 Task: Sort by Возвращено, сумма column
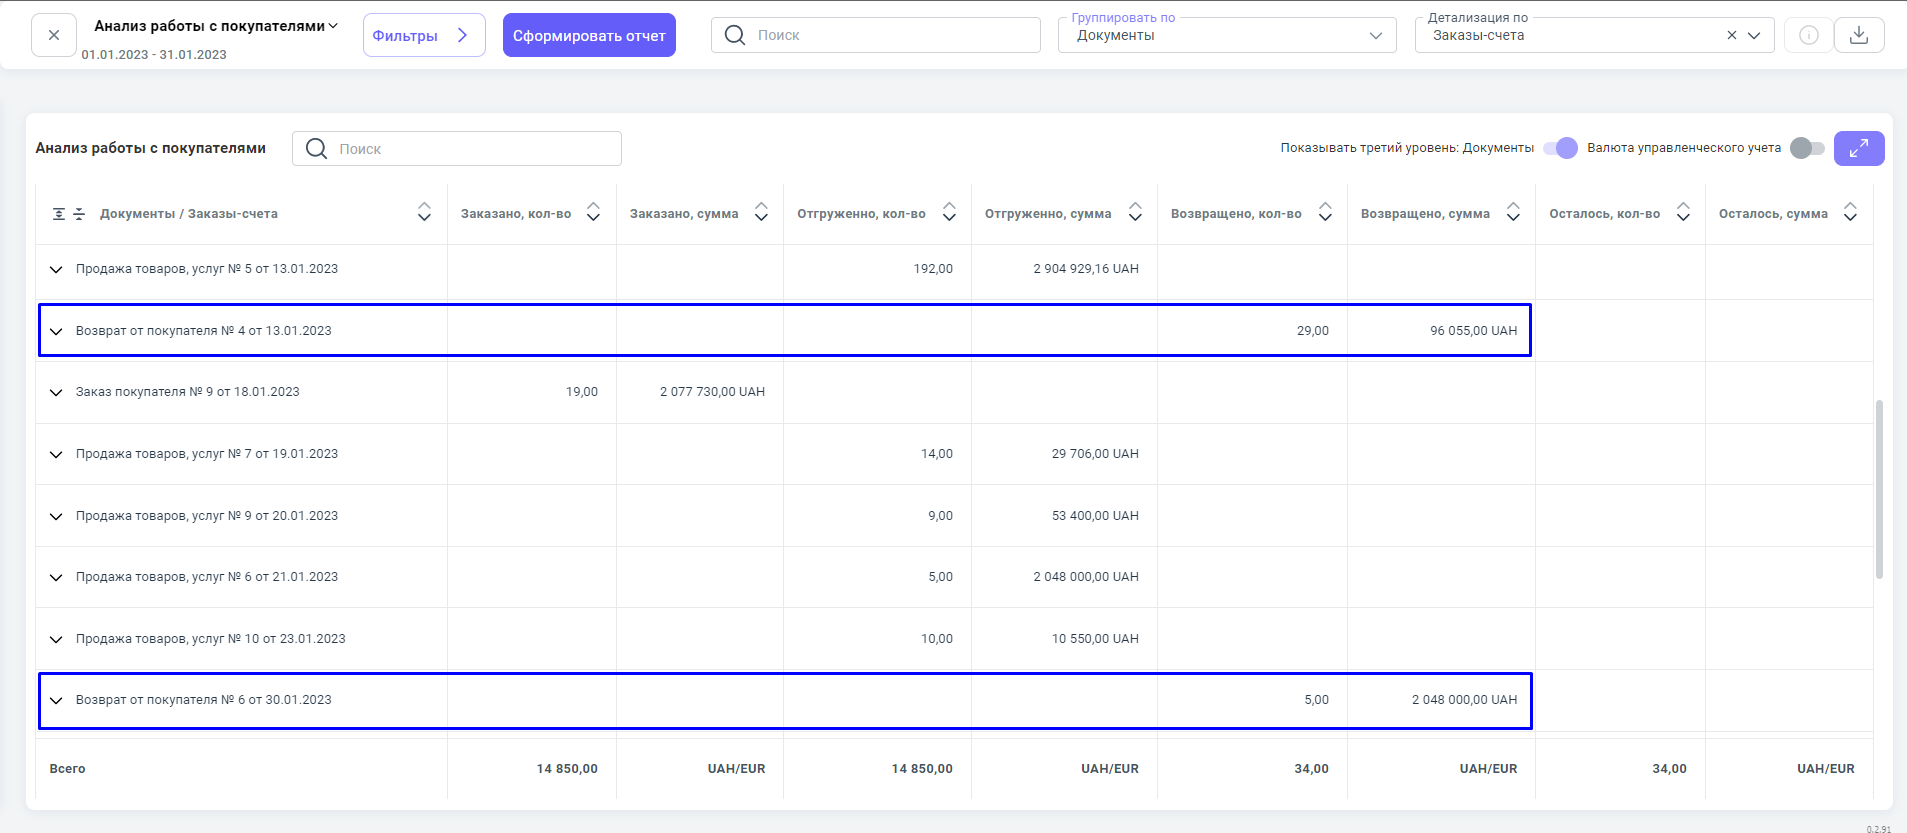pyautogui.click(x=1513, y=212)
